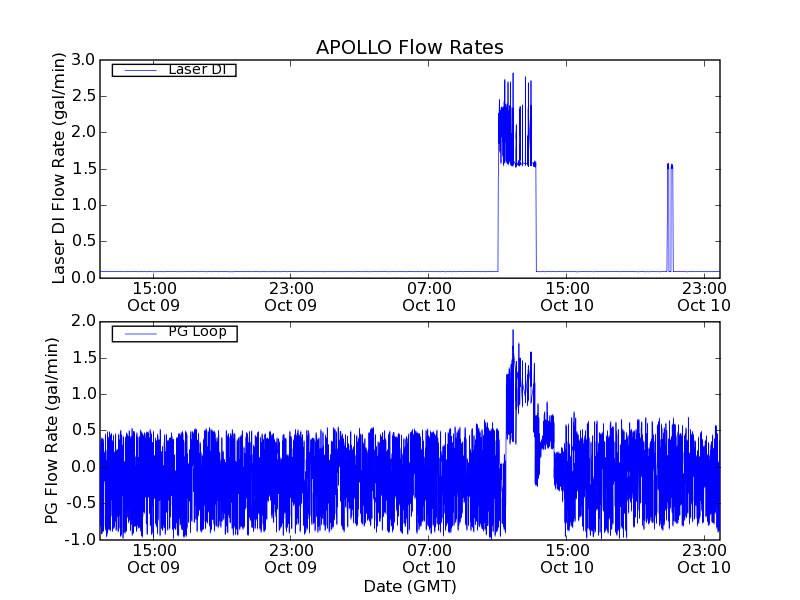The image size is (800, 600).
Task: Click the blue line sample in PG Loop legend
Action: [138, 333]
